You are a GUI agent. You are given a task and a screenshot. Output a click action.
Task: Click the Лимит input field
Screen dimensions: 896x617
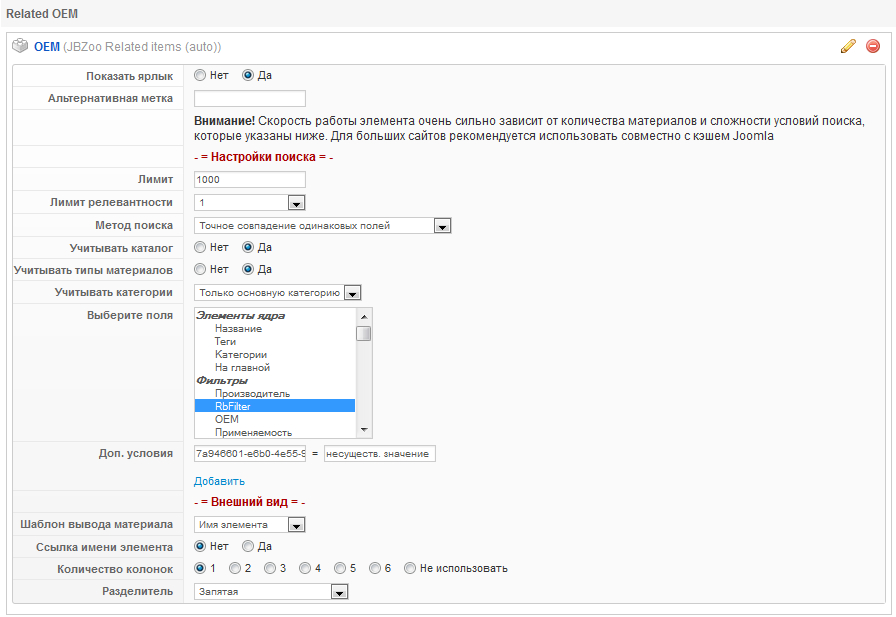tap(249, 179)
